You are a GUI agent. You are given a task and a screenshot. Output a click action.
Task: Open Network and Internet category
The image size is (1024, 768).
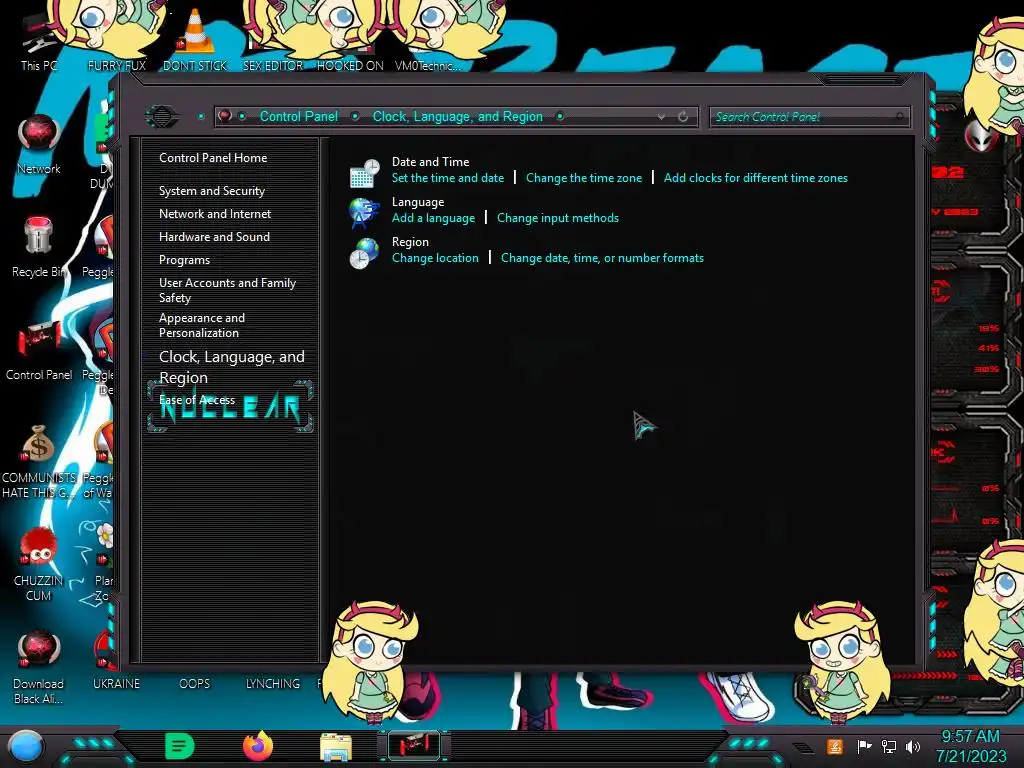(x=215, y=214)
